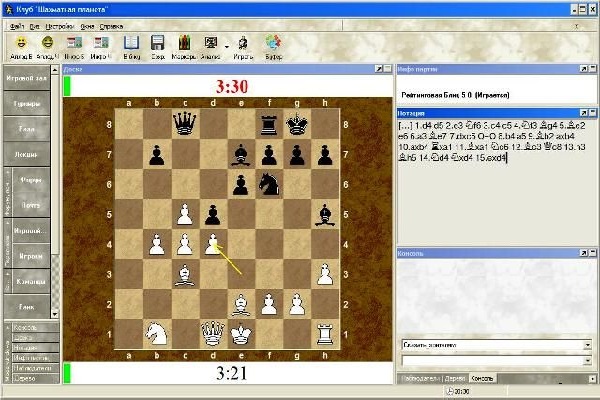The width and height of the screenshot is (600, 400).
Task: Open the Буфер clipboard icon
Action: [274, 42]
